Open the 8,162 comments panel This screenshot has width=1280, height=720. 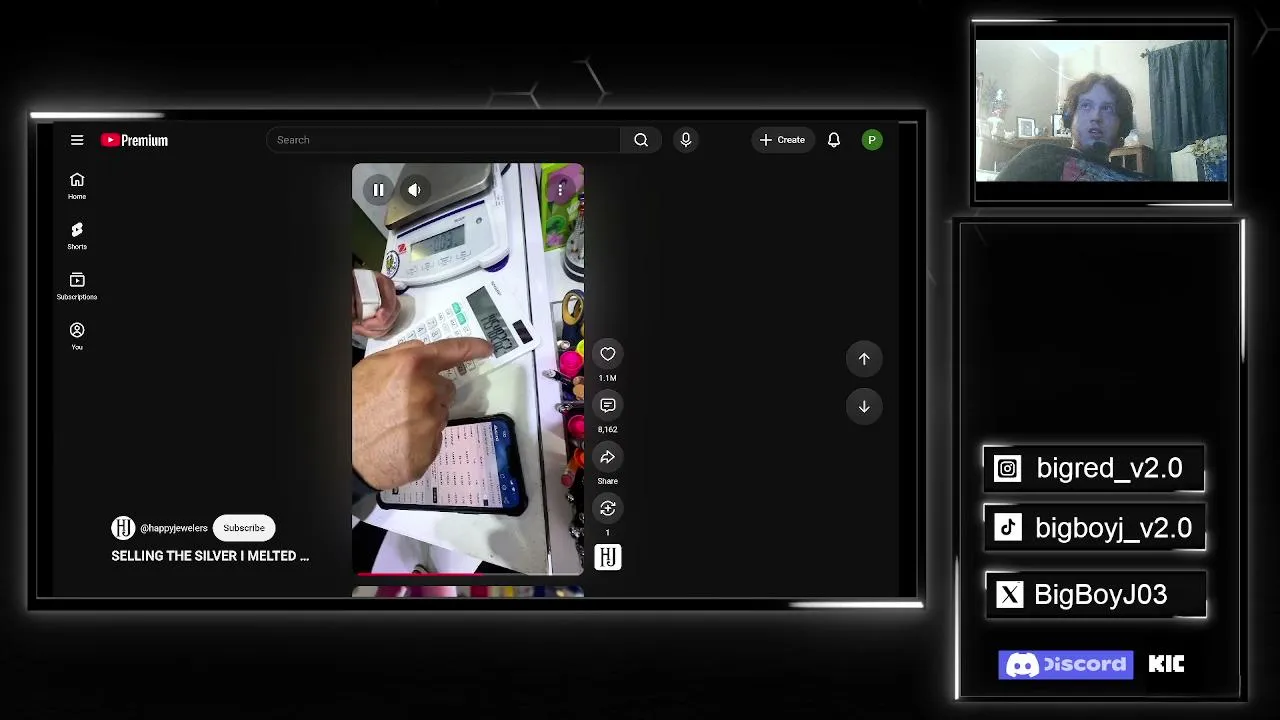point(608,405)
